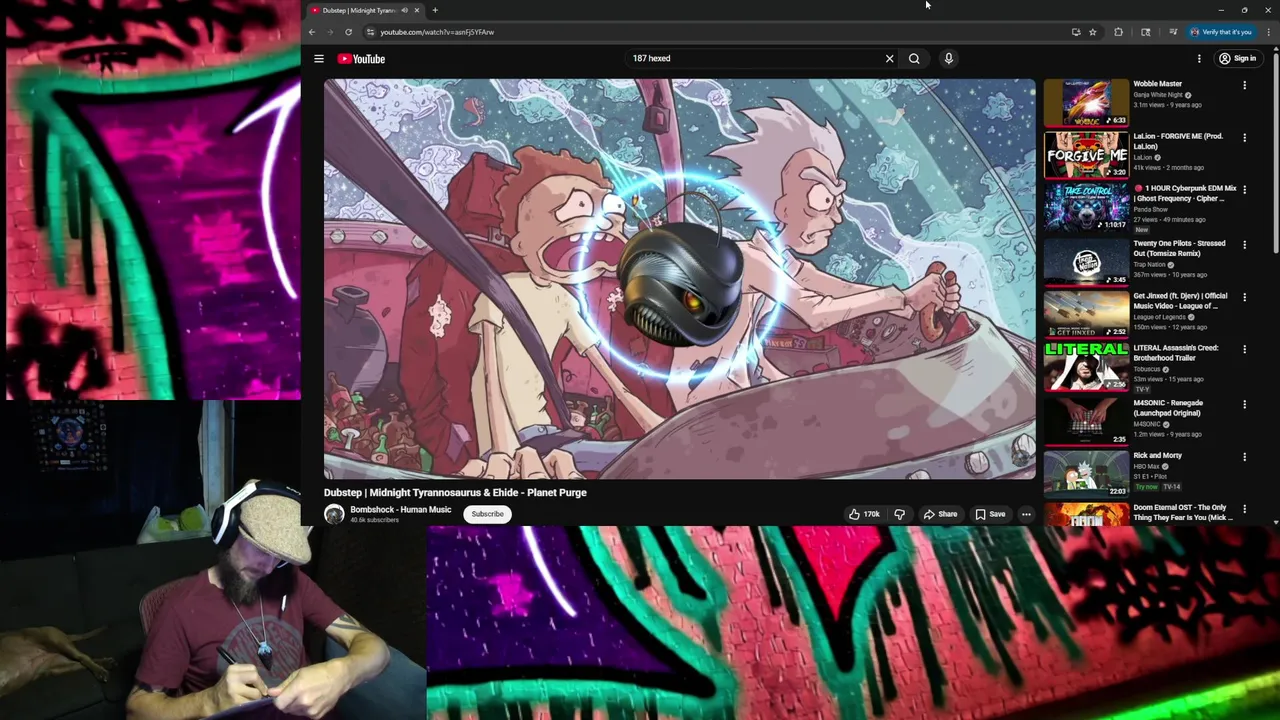The image size is (1280, 720).
Task: Reload the page with the refresh icon
Action: pos(348,32)
